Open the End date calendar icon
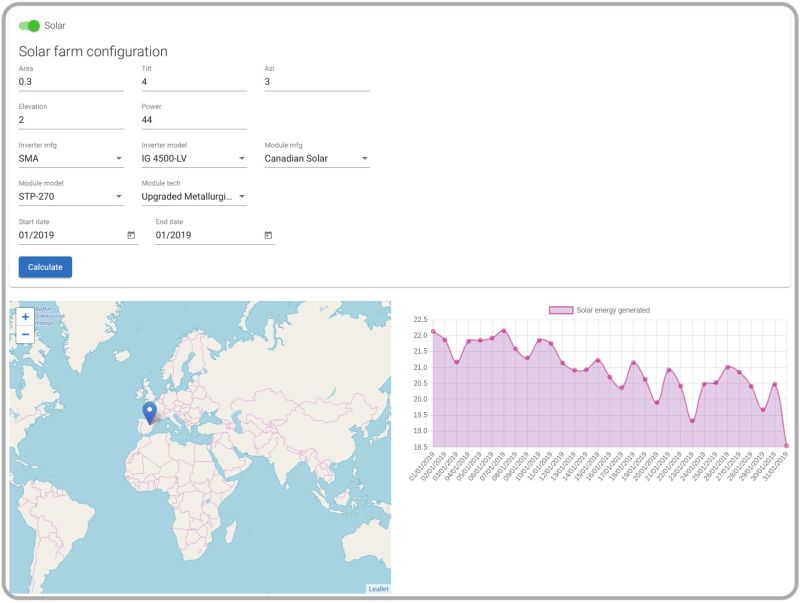Image resolution: width=800 pixels, height=603 pixels. (x=268, y=235)
